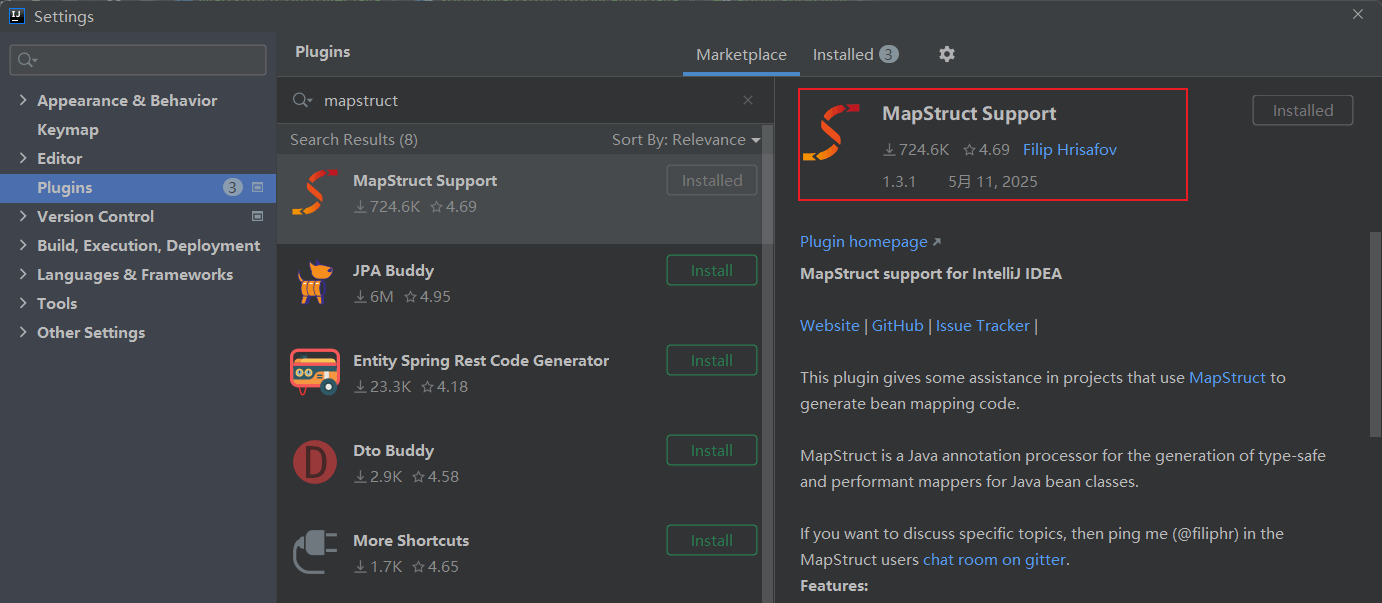The image size is (1382, 603).
Task: Open the Sort By: Relevance dropdown
Action: 686,140
